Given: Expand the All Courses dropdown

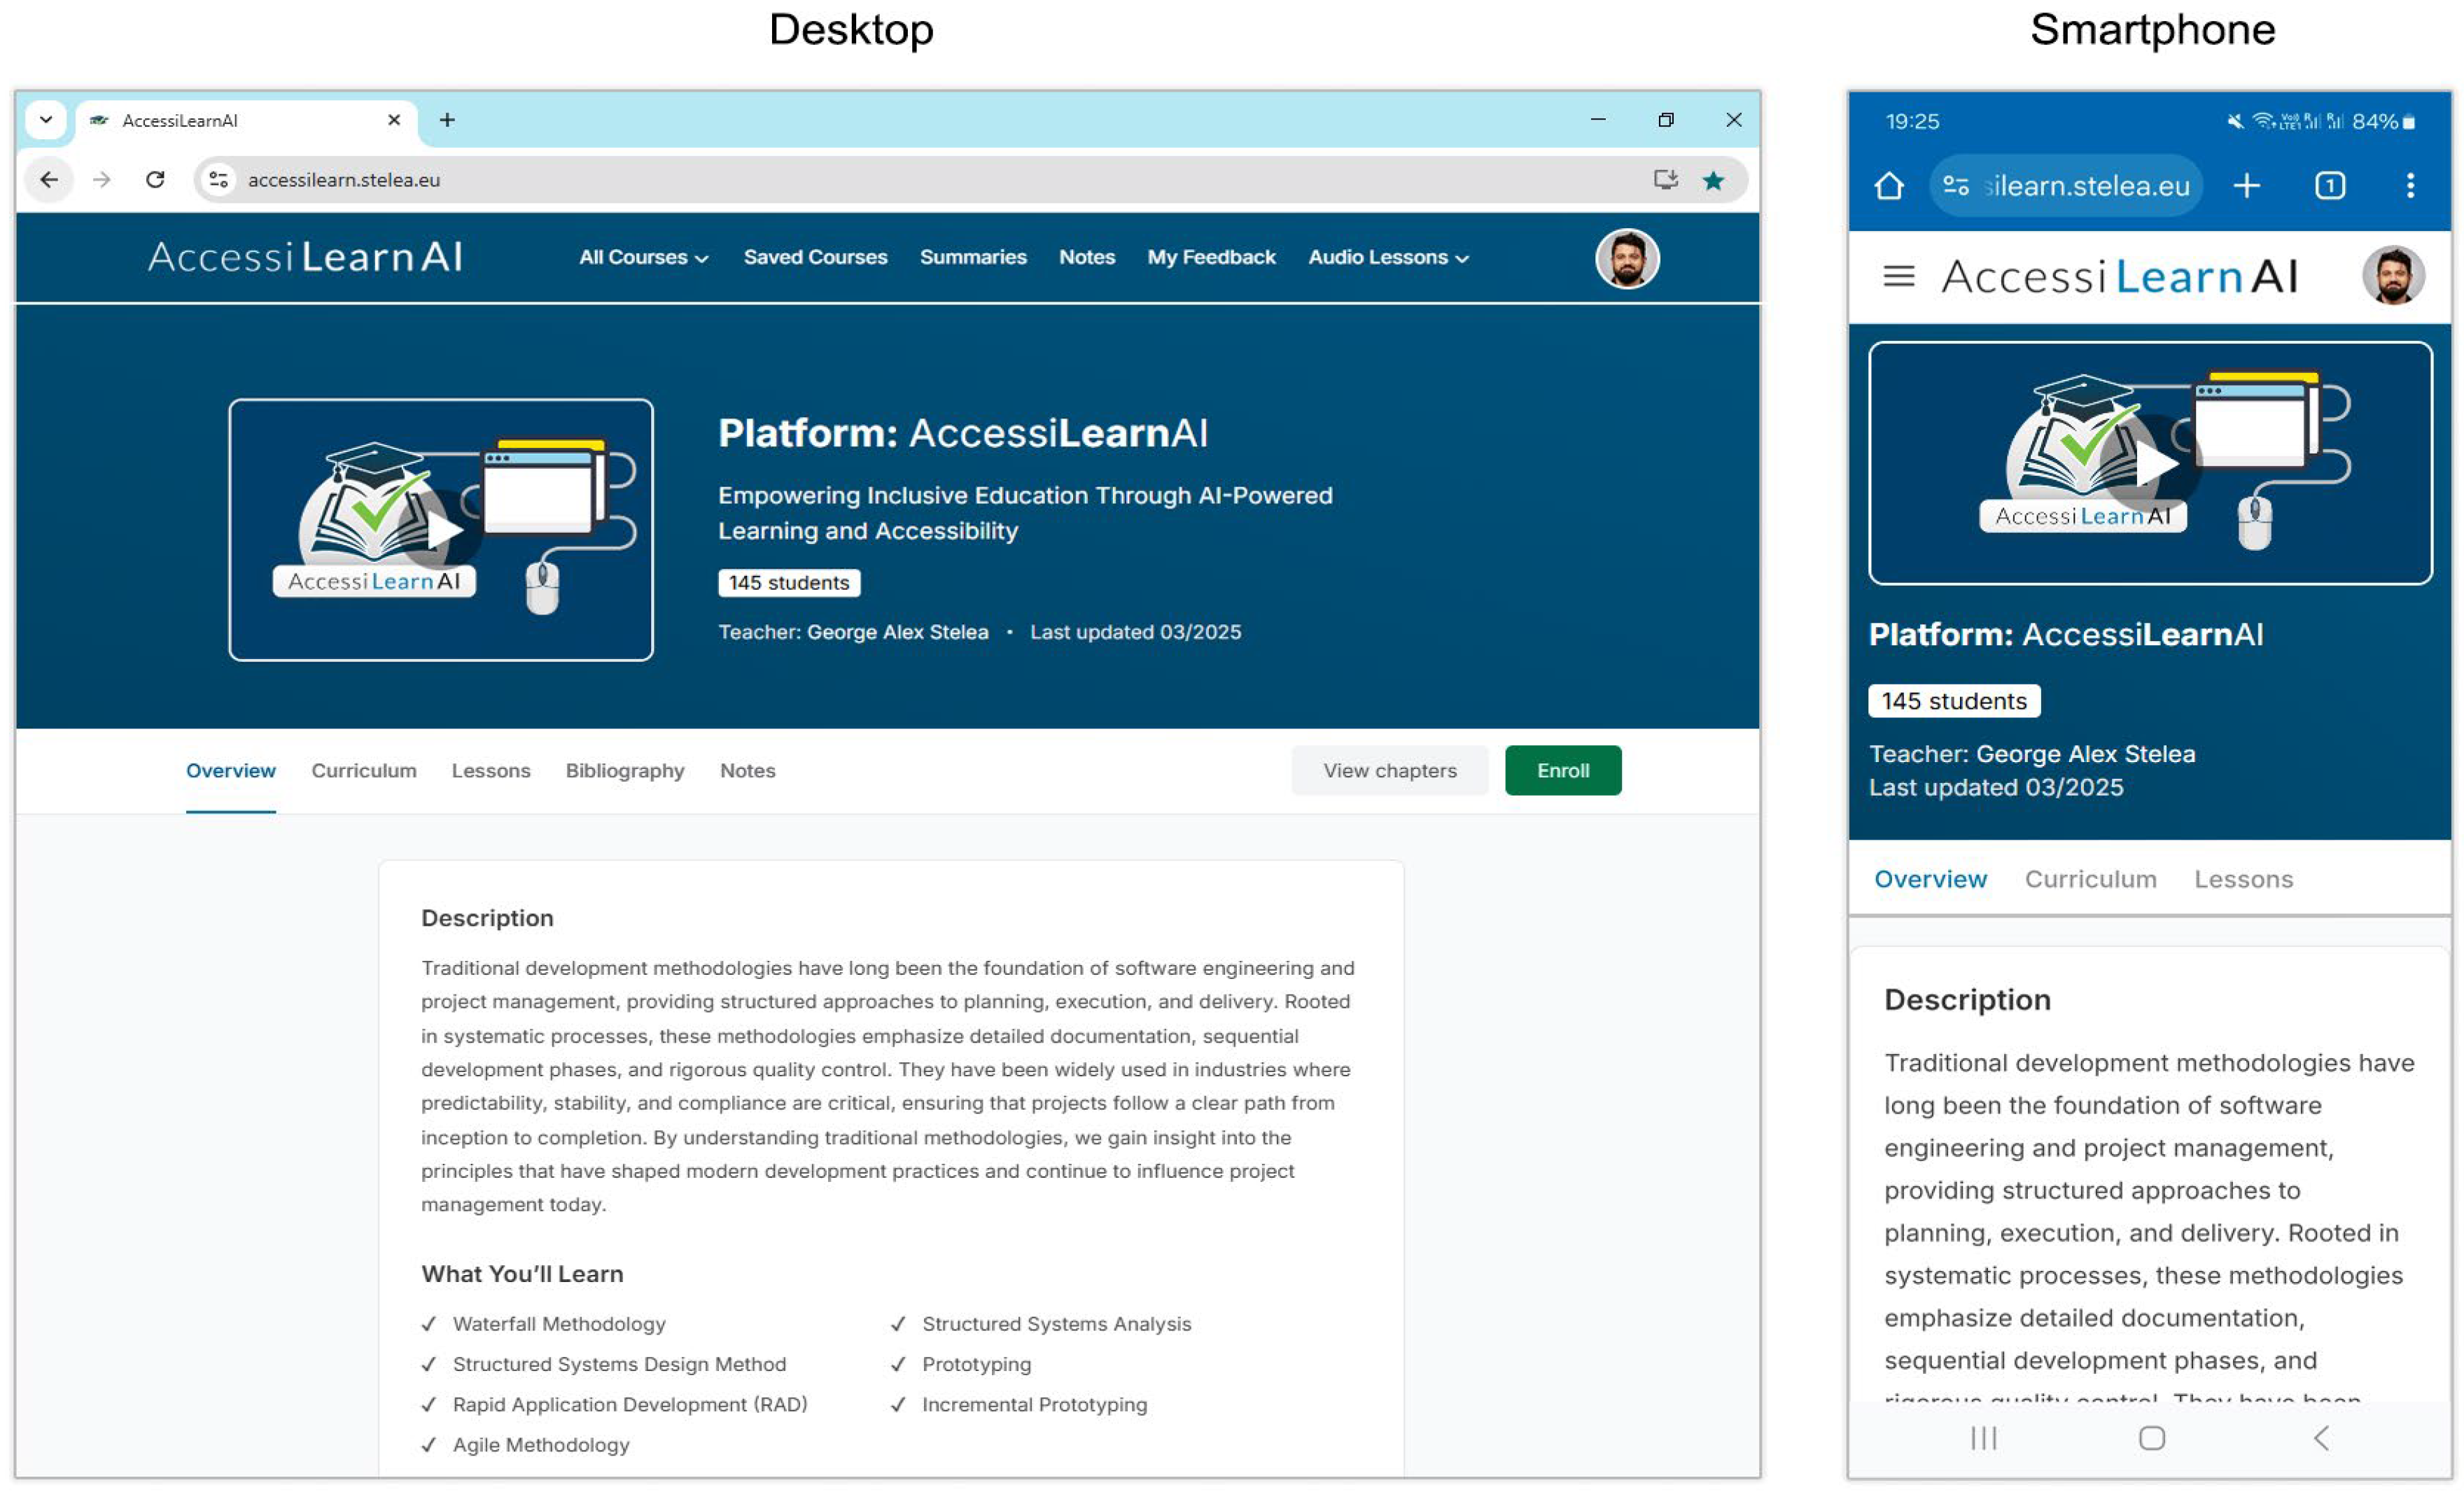Looking at the screenshot, I should coord(643,258).
